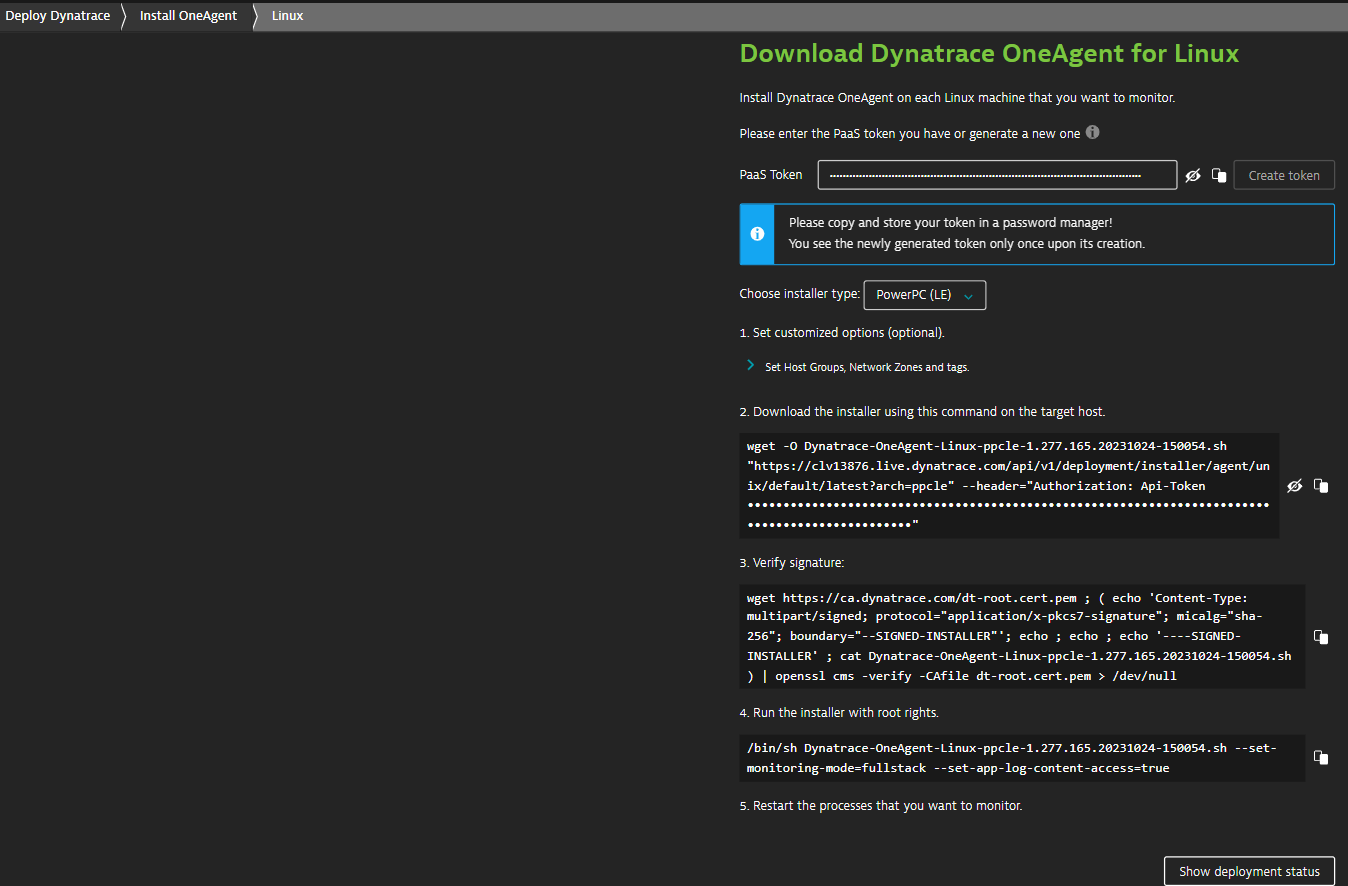Image resolution: width=1348 pixels, height=886 pixels.
Task: Click the installer run command code block
Action: click(x=1022, y=758)
